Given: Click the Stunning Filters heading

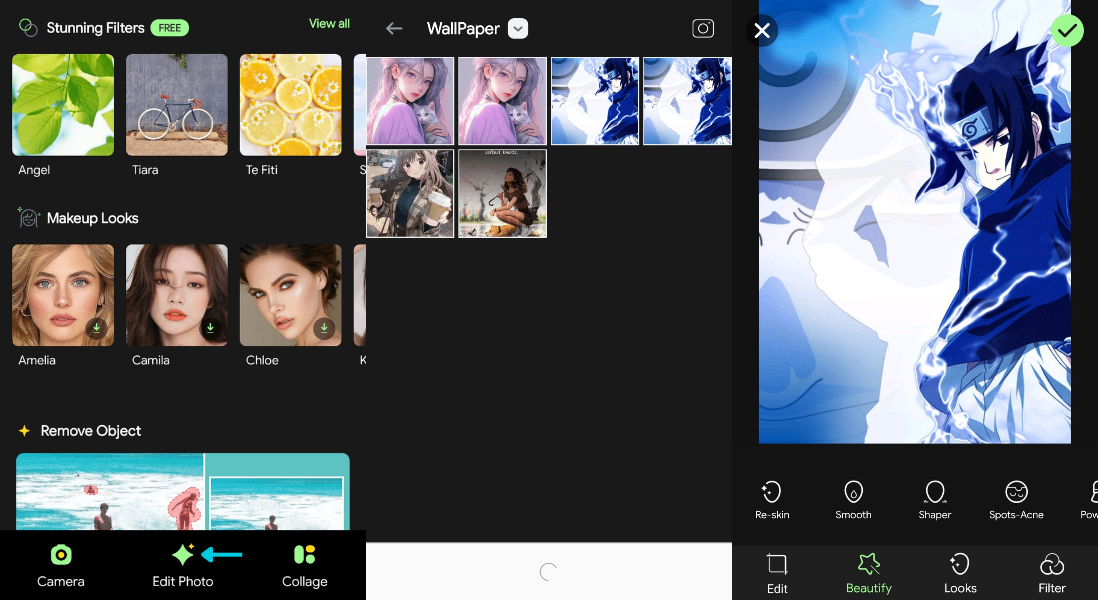Looking at the screenshot, I should coord(95,28).
